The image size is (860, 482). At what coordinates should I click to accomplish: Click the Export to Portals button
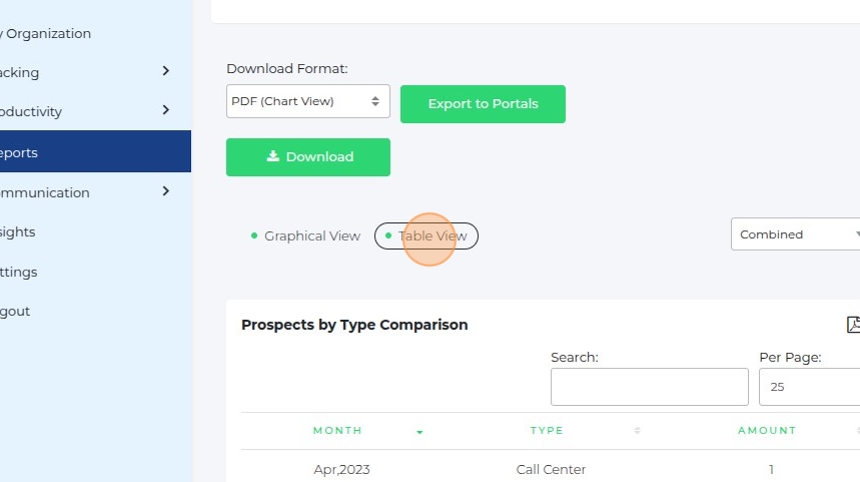point(483,104)
